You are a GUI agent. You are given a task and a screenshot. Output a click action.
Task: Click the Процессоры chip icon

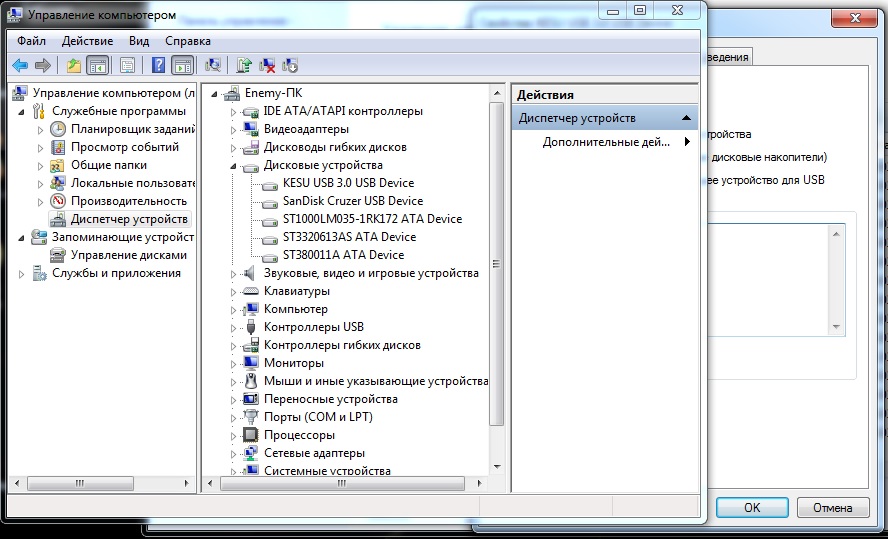tap(250, 435)
